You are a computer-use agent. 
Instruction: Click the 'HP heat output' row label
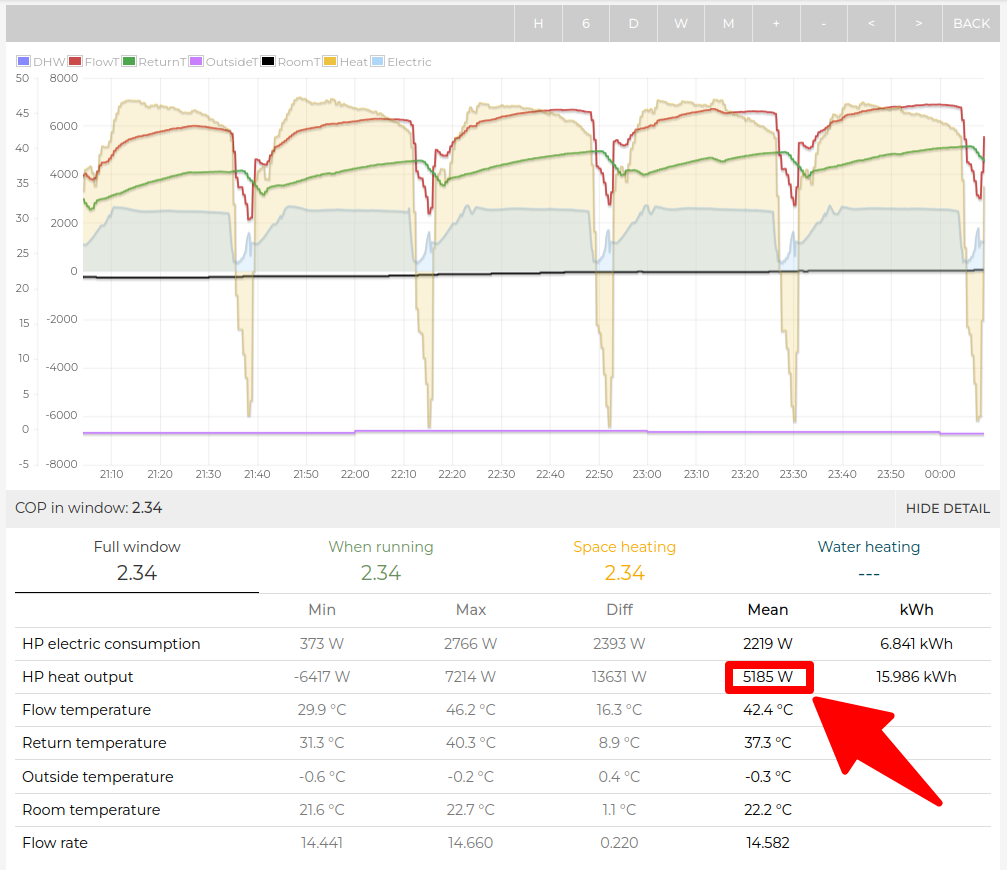[x=78, y=677]
